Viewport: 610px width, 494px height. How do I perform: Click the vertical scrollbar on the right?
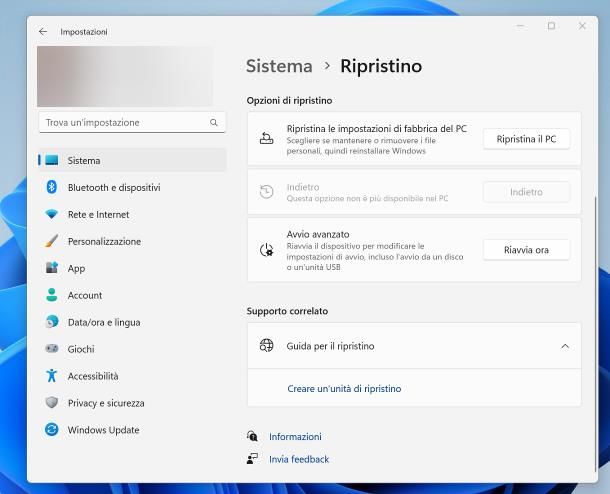(595, 335)
